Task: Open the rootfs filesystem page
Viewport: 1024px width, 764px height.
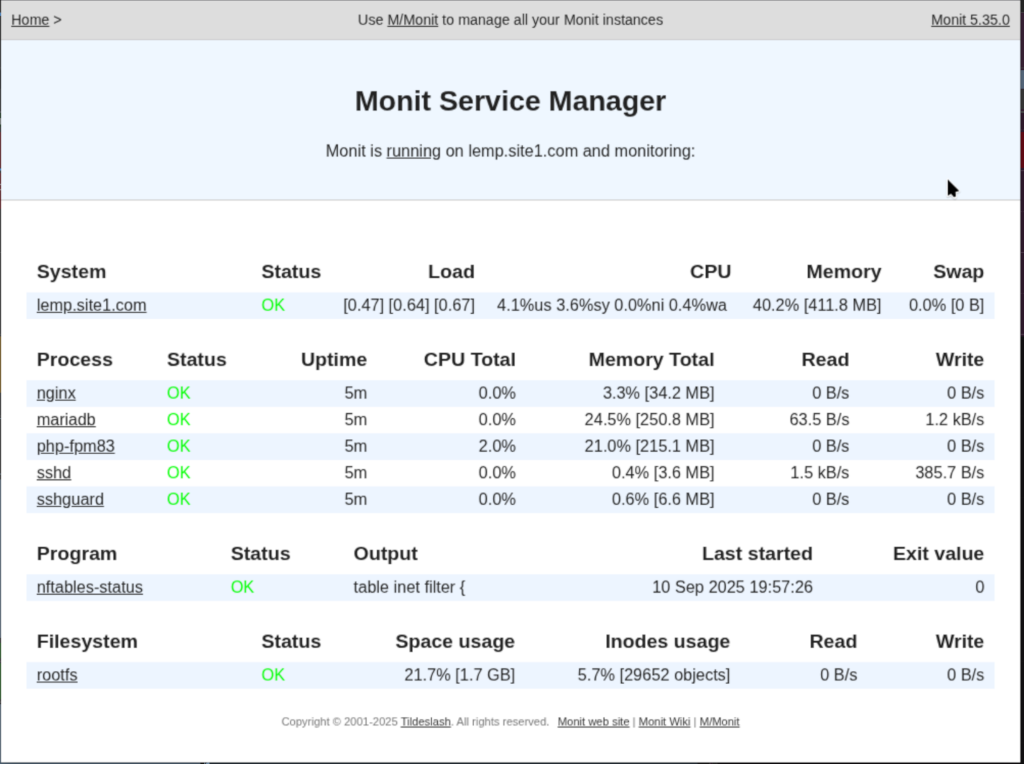Action: (x=57, y=675)
